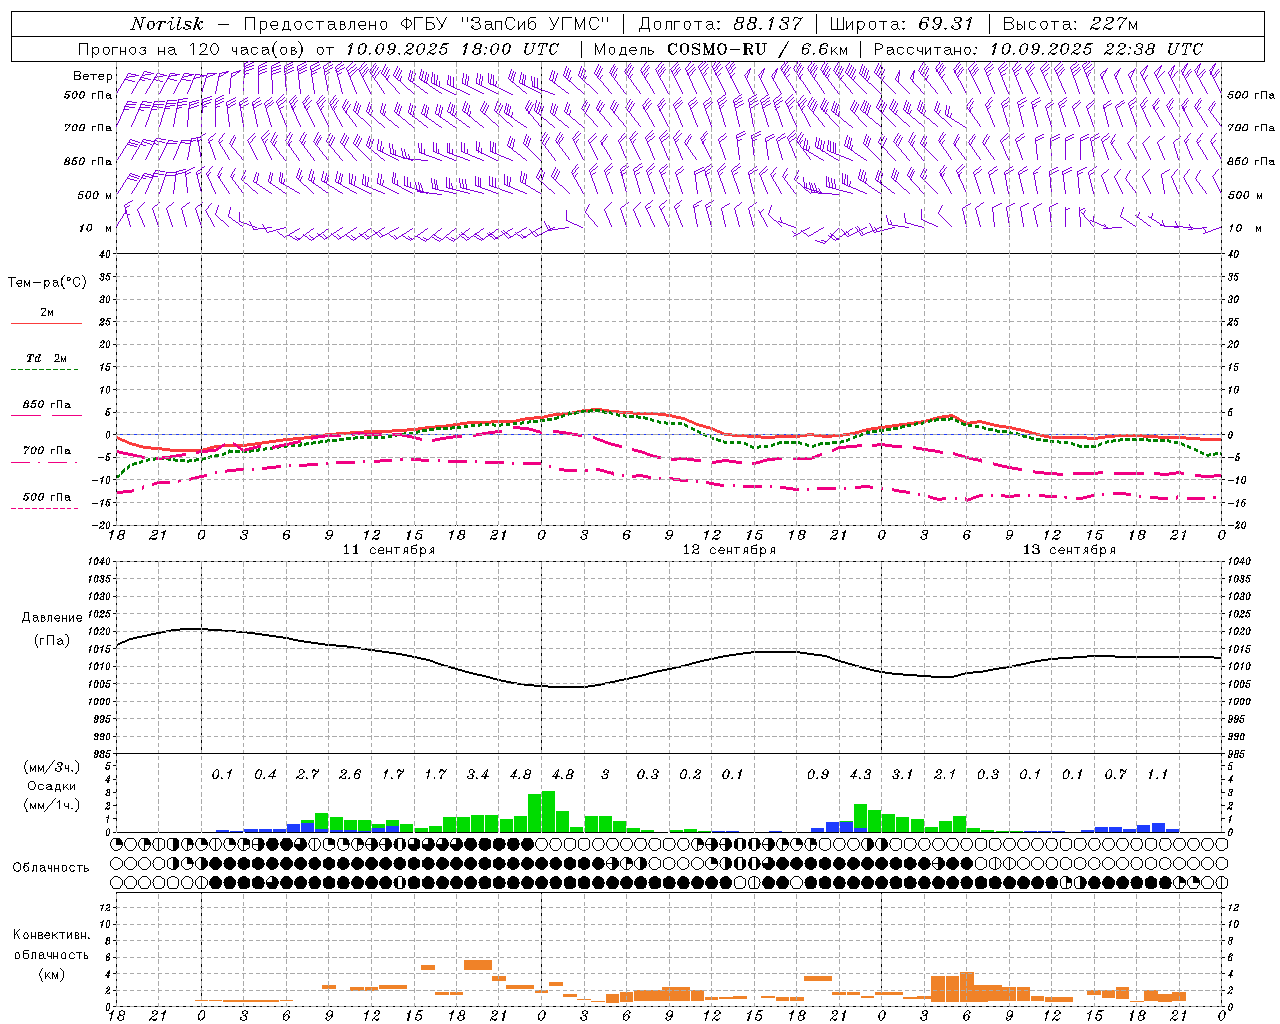Click the Norilsk station title
Image resolution: width=1280 pixels, height=1024 pixels.
tap(167, 24)
